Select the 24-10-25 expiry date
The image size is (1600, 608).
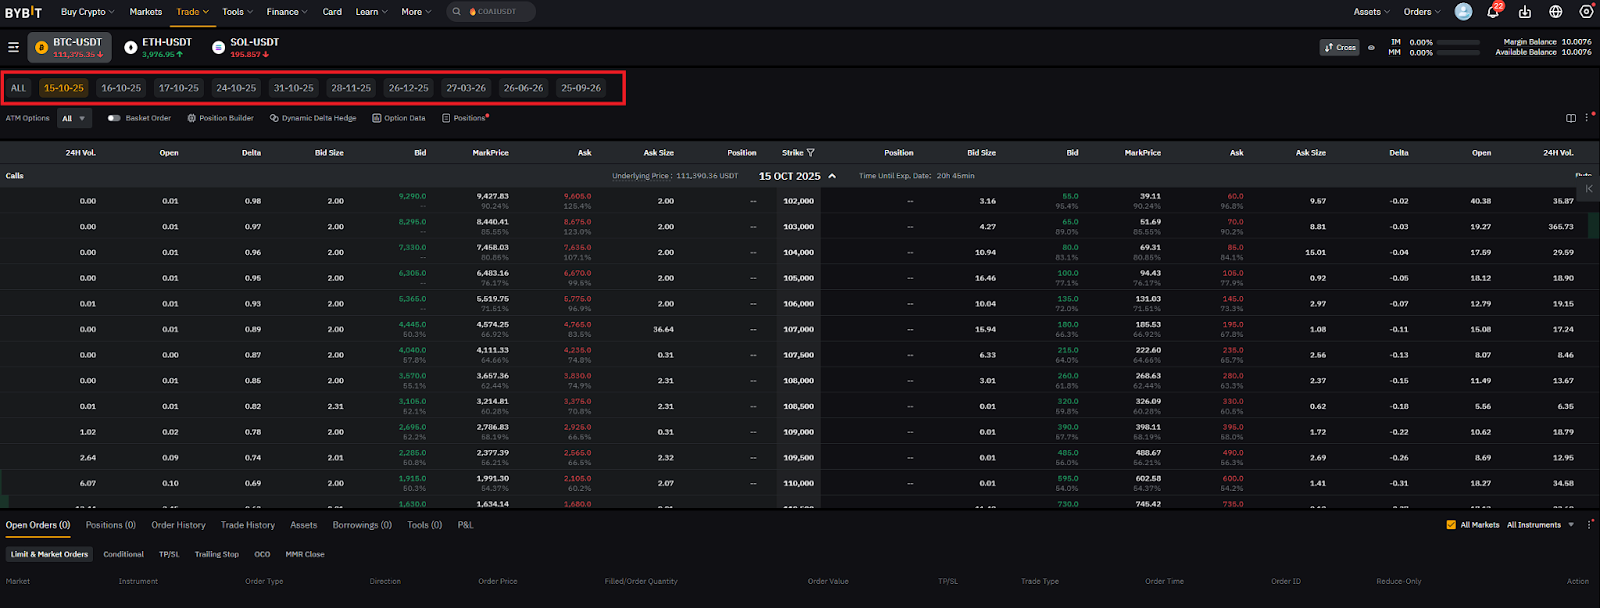[x=236, y=88]
